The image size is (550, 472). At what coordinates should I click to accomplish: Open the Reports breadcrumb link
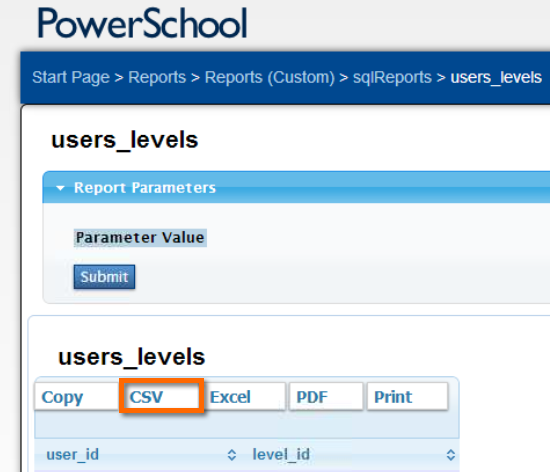[157, 77]
